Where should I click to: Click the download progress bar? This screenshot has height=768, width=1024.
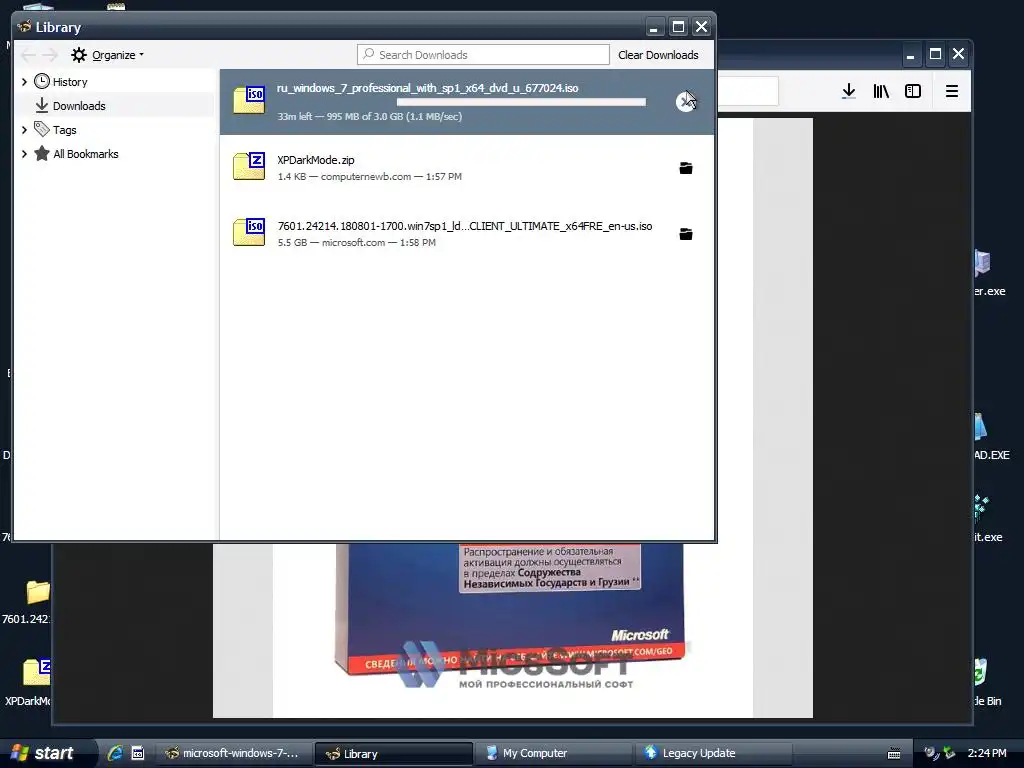521,102
